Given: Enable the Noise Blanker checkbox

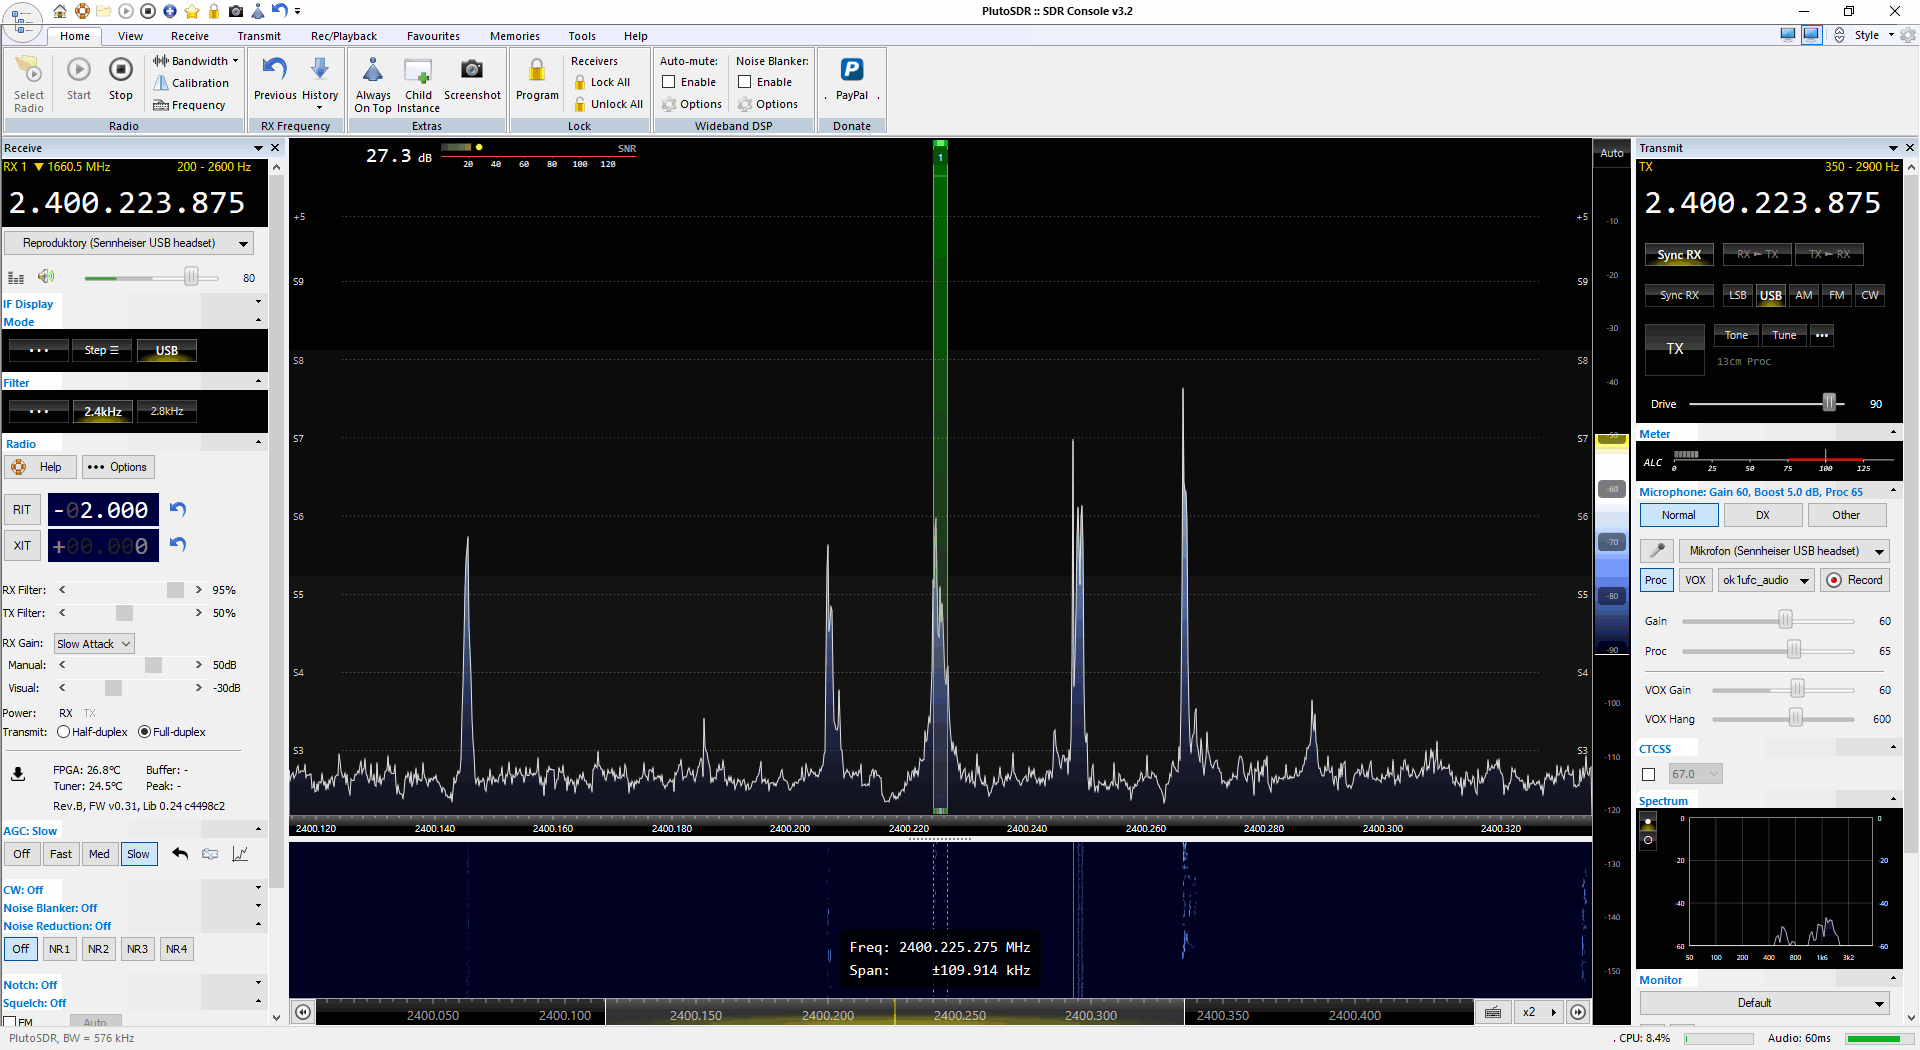Looking at the screenshot, I should [x=745, y=82].
